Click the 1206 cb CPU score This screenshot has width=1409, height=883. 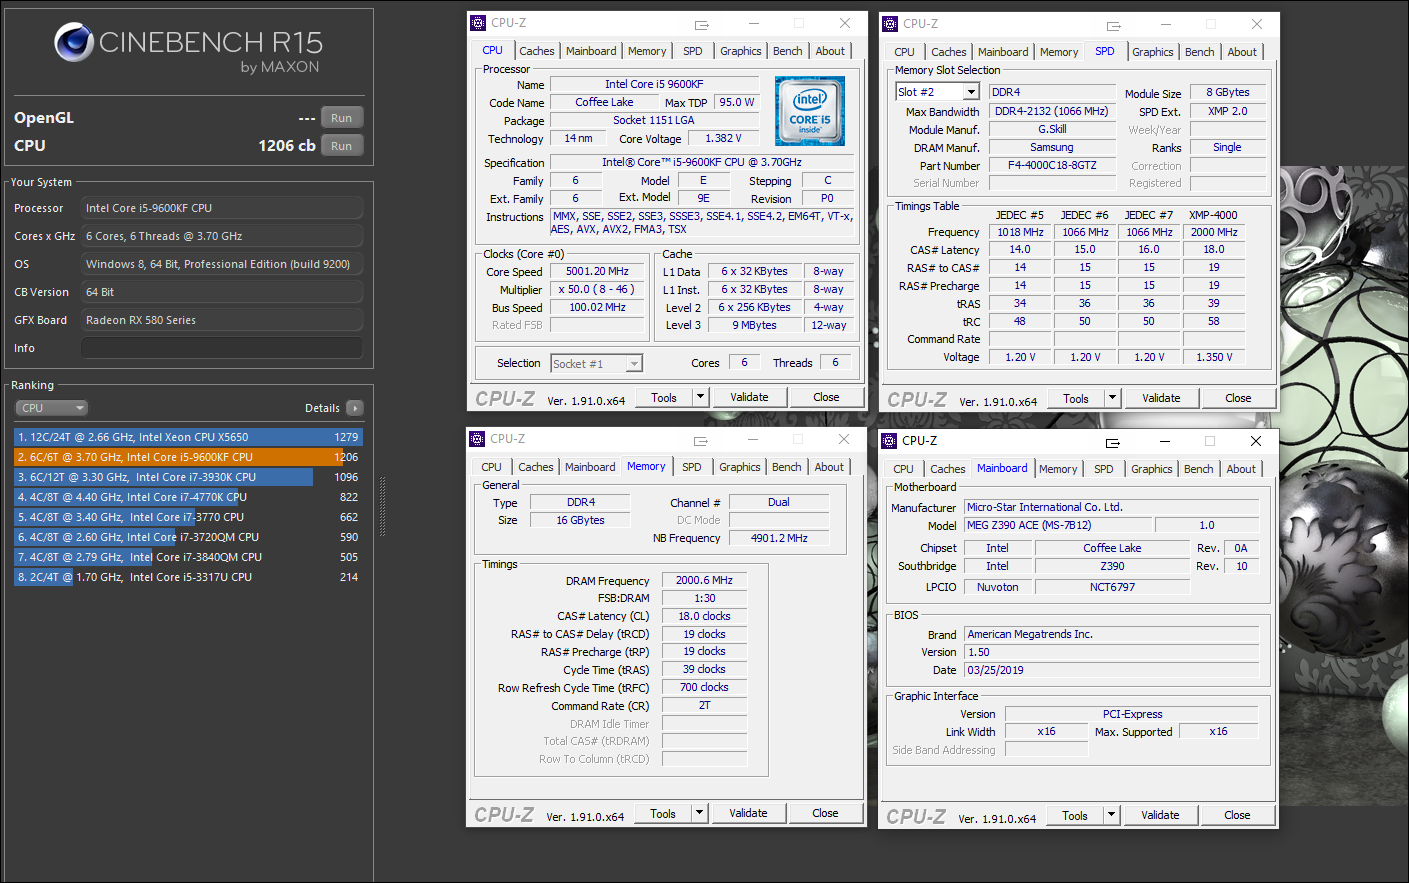tap(287, 145)
